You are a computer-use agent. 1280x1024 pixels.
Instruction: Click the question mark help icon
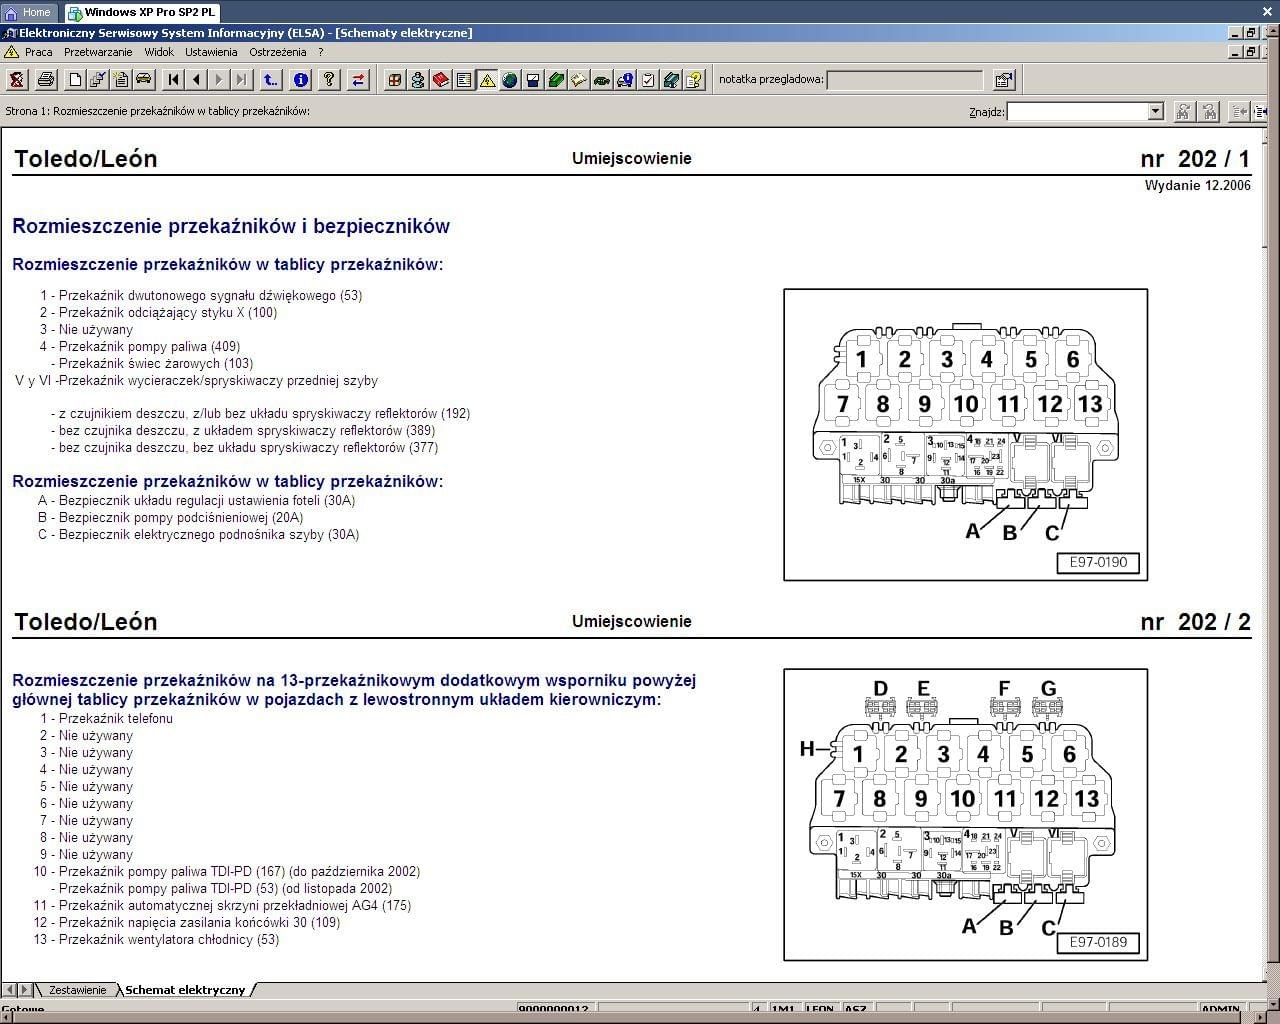click(x=330, y=80)
